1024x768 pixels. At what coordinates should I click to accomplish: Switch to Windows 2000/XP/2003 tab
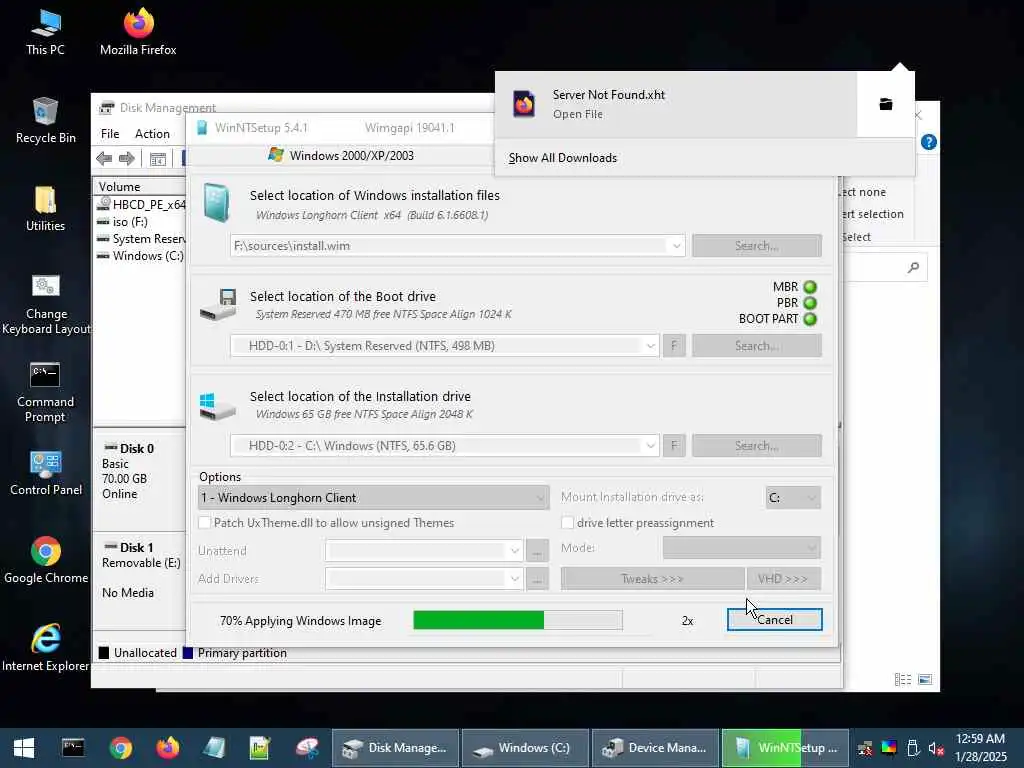point(341,155)
